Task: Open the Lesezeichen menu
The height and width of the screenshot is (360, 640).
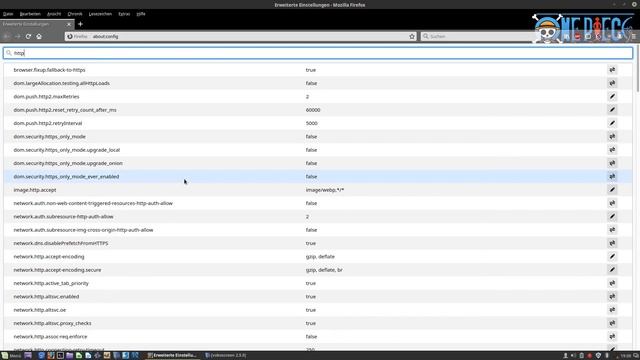Action: coord(100,14)
